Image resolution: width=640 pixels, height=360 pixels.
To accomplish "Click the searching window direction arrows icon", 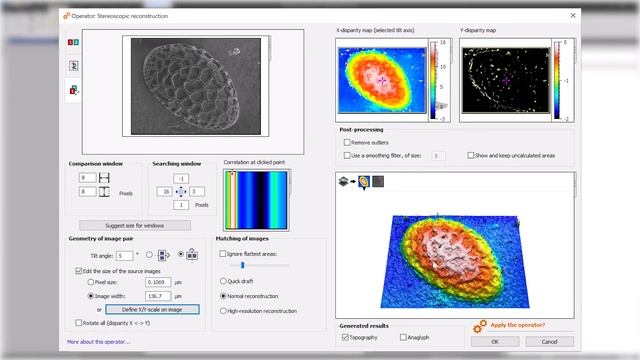I will click(x=181, y=191).
